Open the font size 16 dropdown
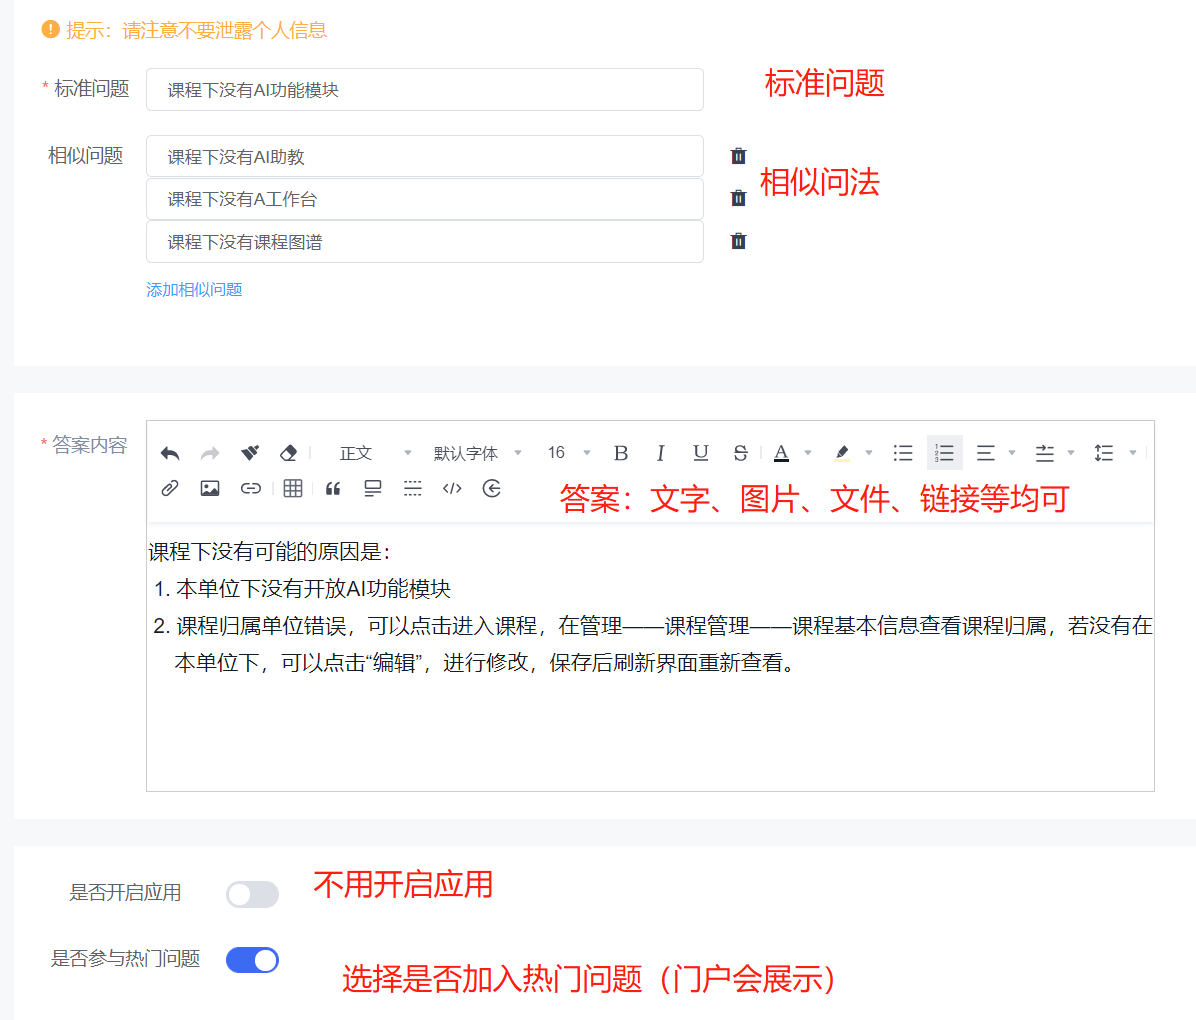This screenshot has height=1020, width=1196. click(x=569, y=453)
